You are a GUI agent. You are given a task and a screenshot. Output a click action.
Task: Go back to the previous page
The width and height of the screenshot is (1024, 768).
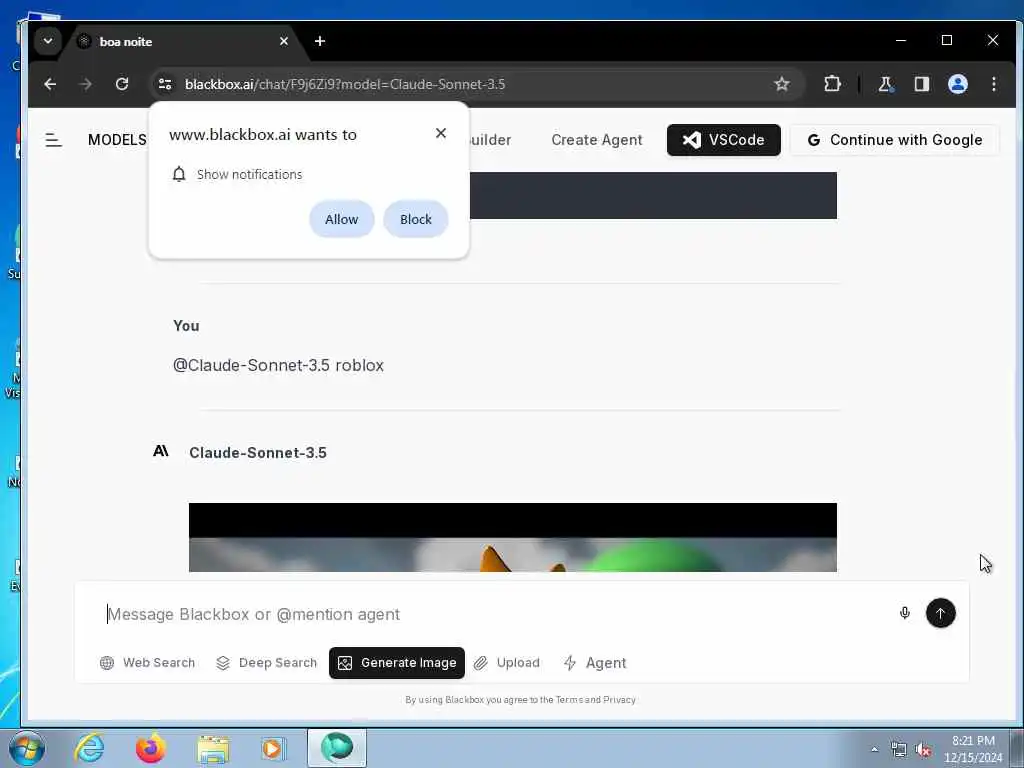[50, 84]
